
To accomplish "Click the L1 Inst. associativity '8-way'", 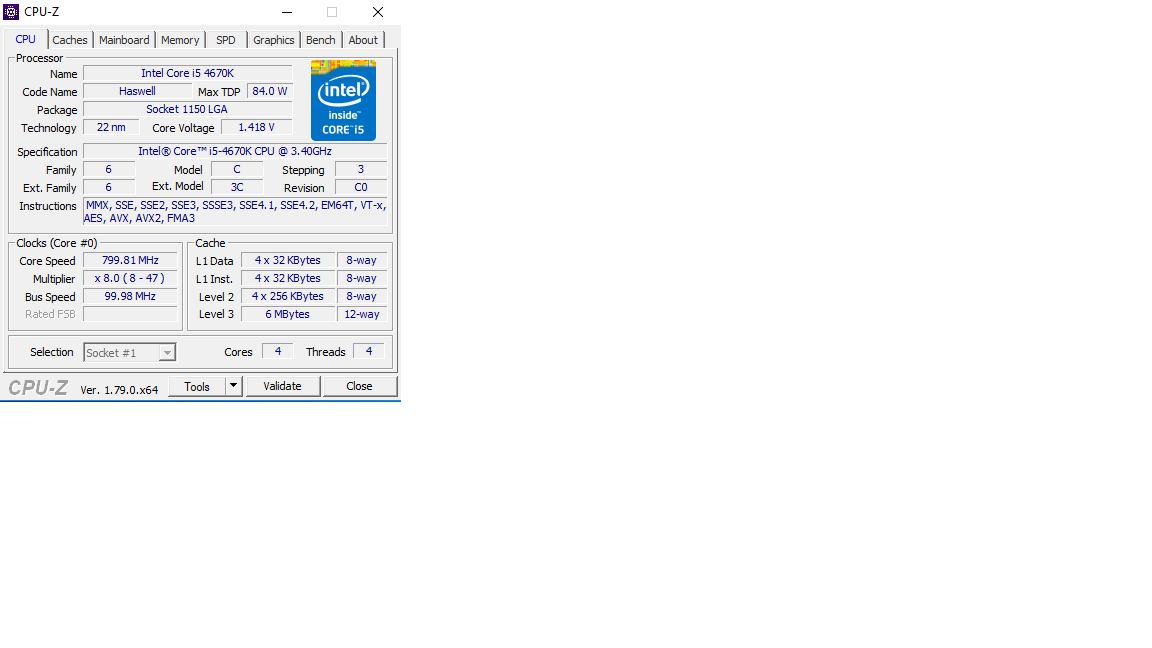I will pos(361,278).
